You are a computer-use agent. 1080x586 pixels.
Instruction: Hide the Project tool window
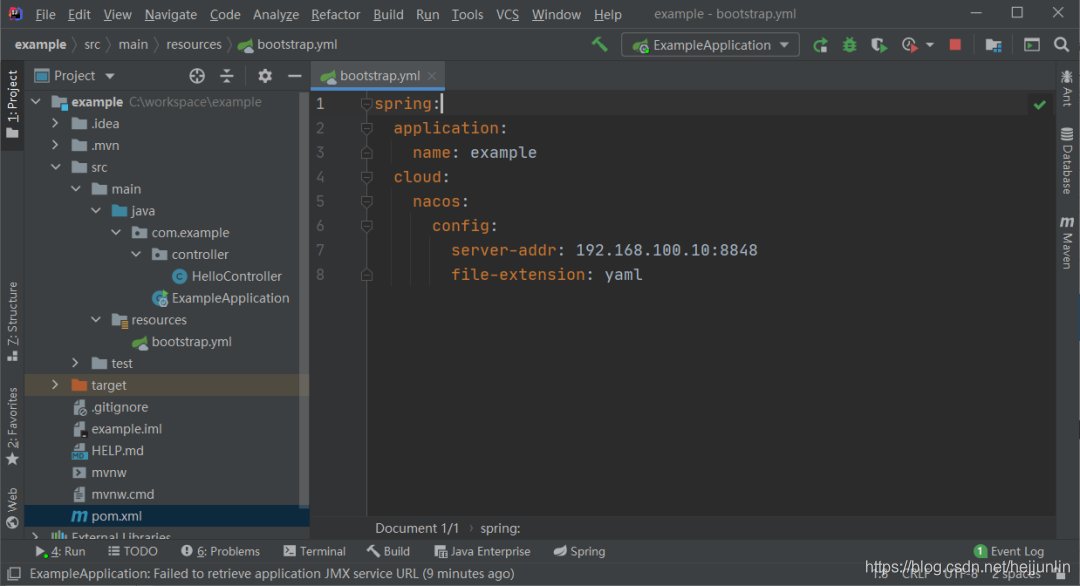pos(295,76)
